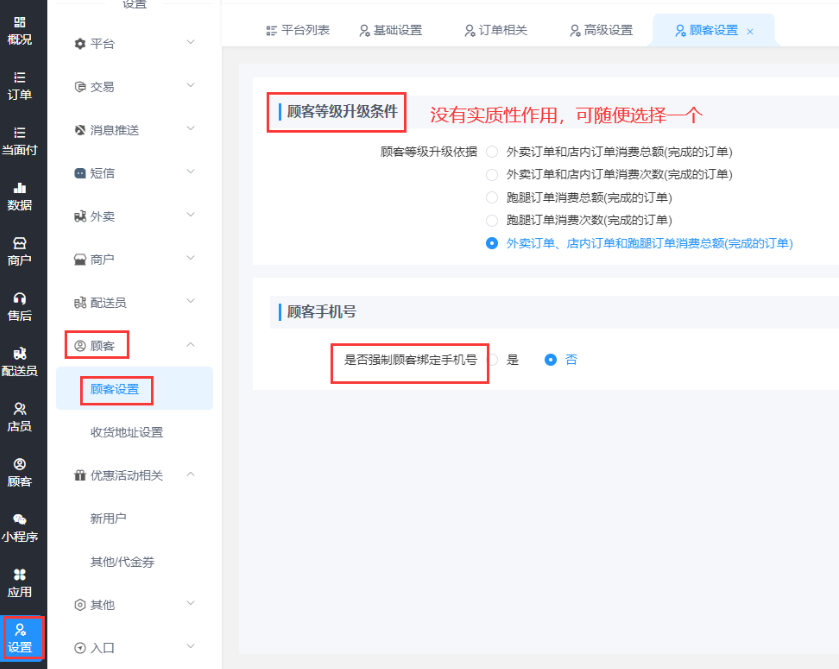The image size is (839, 669).
Task: Click the 配送员 icon in the settings menu
Action: point(80,303)
